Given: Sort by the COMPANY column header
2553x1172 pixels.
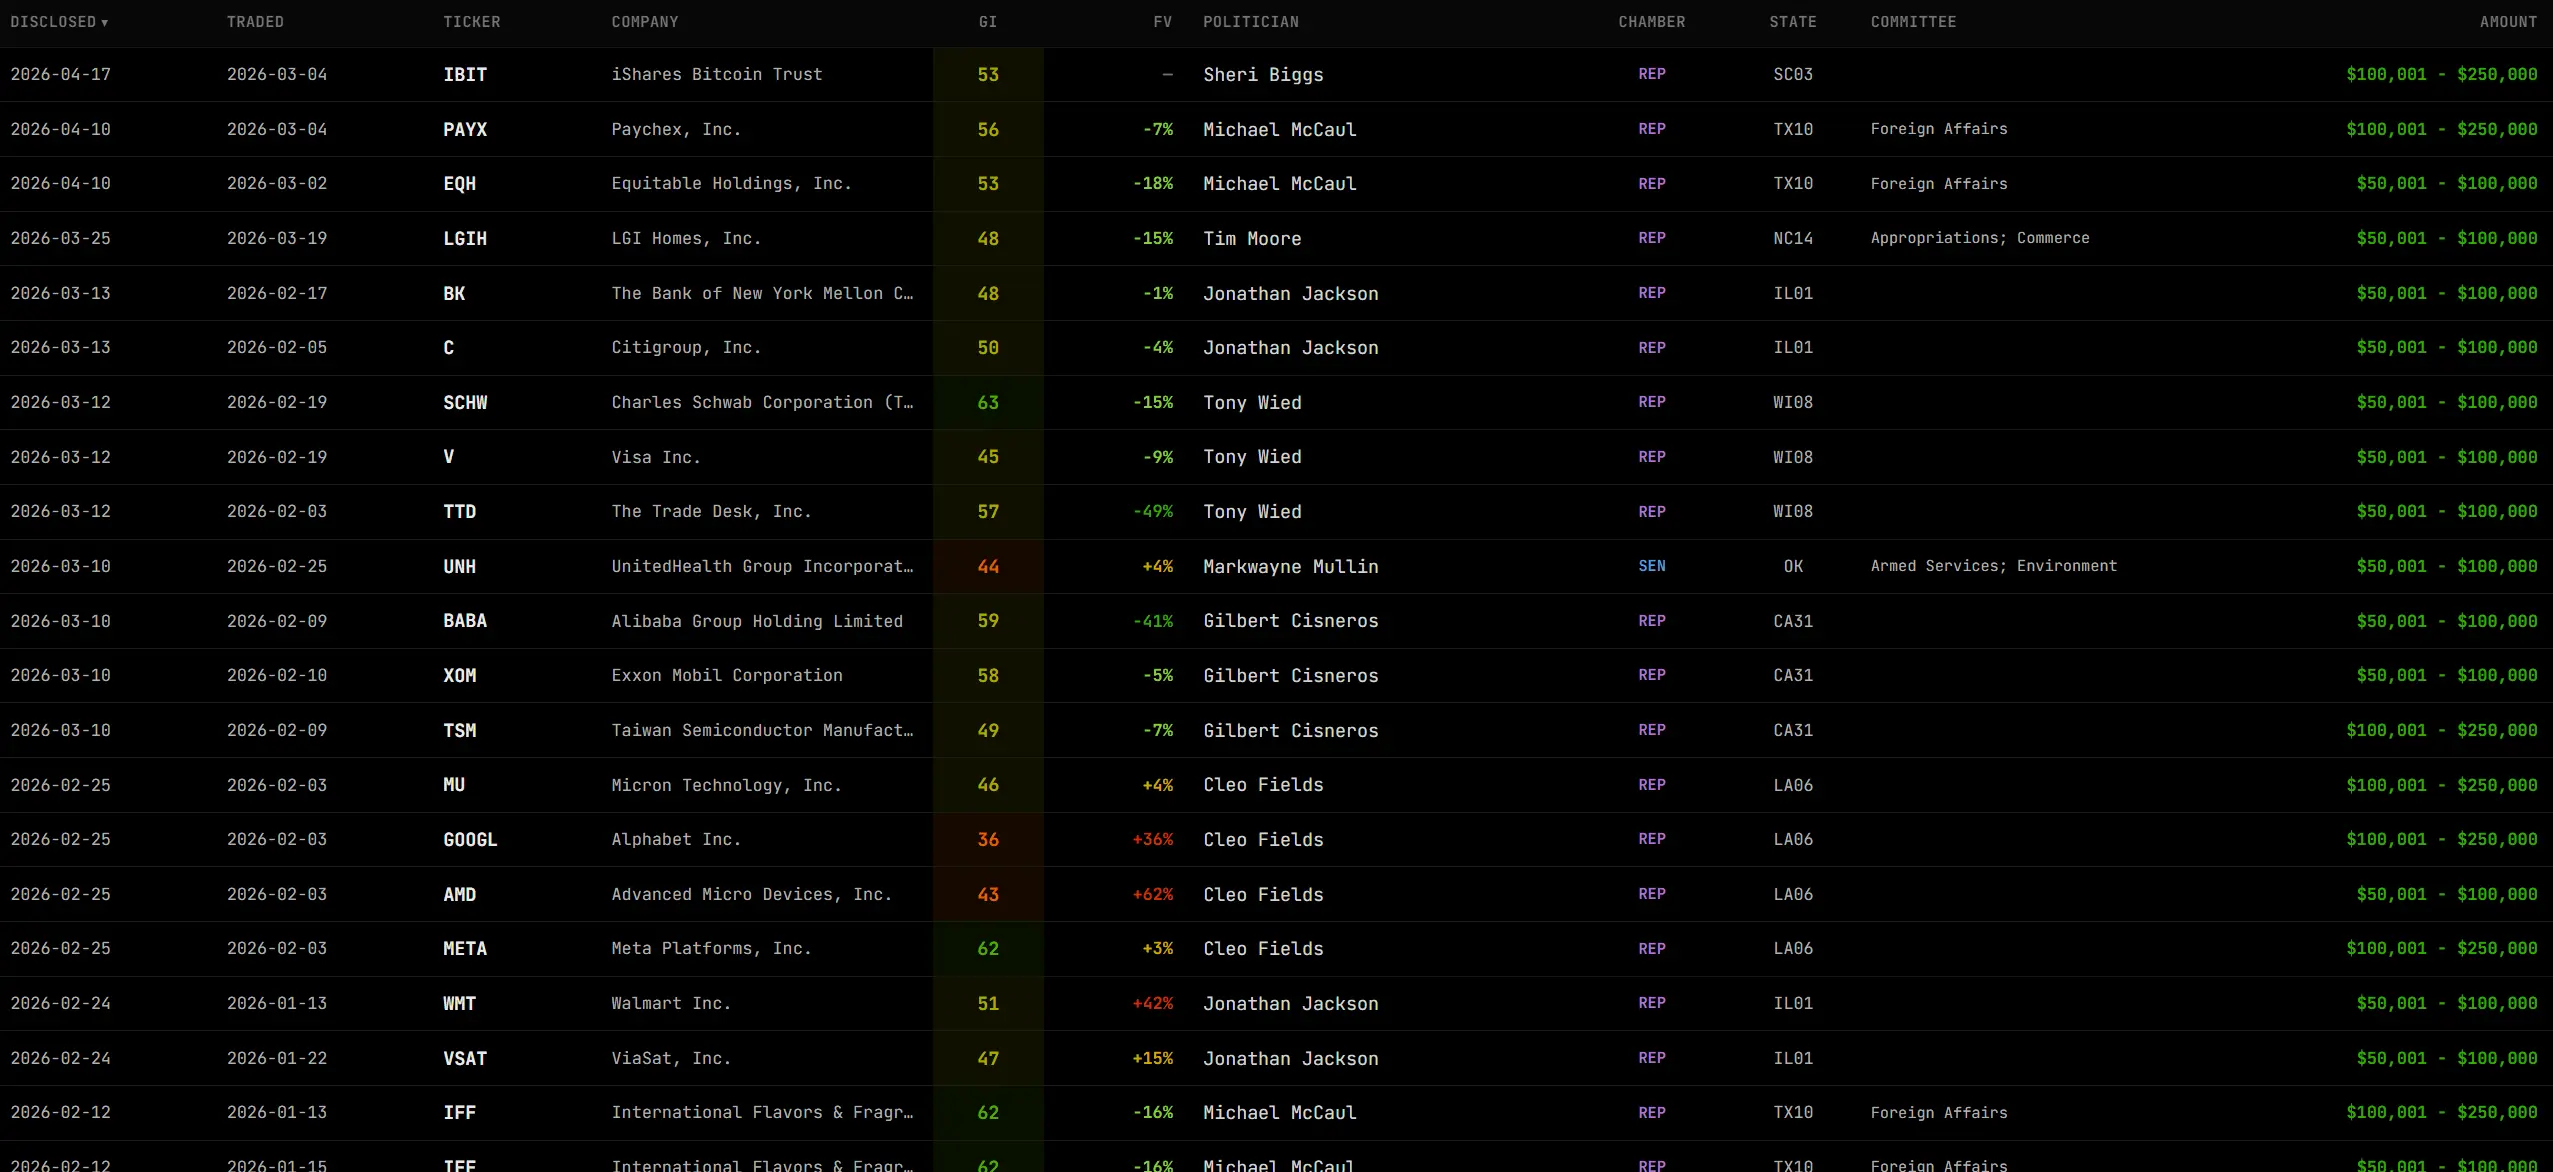Looking at the screenshot, I should [x=645, y=22].
